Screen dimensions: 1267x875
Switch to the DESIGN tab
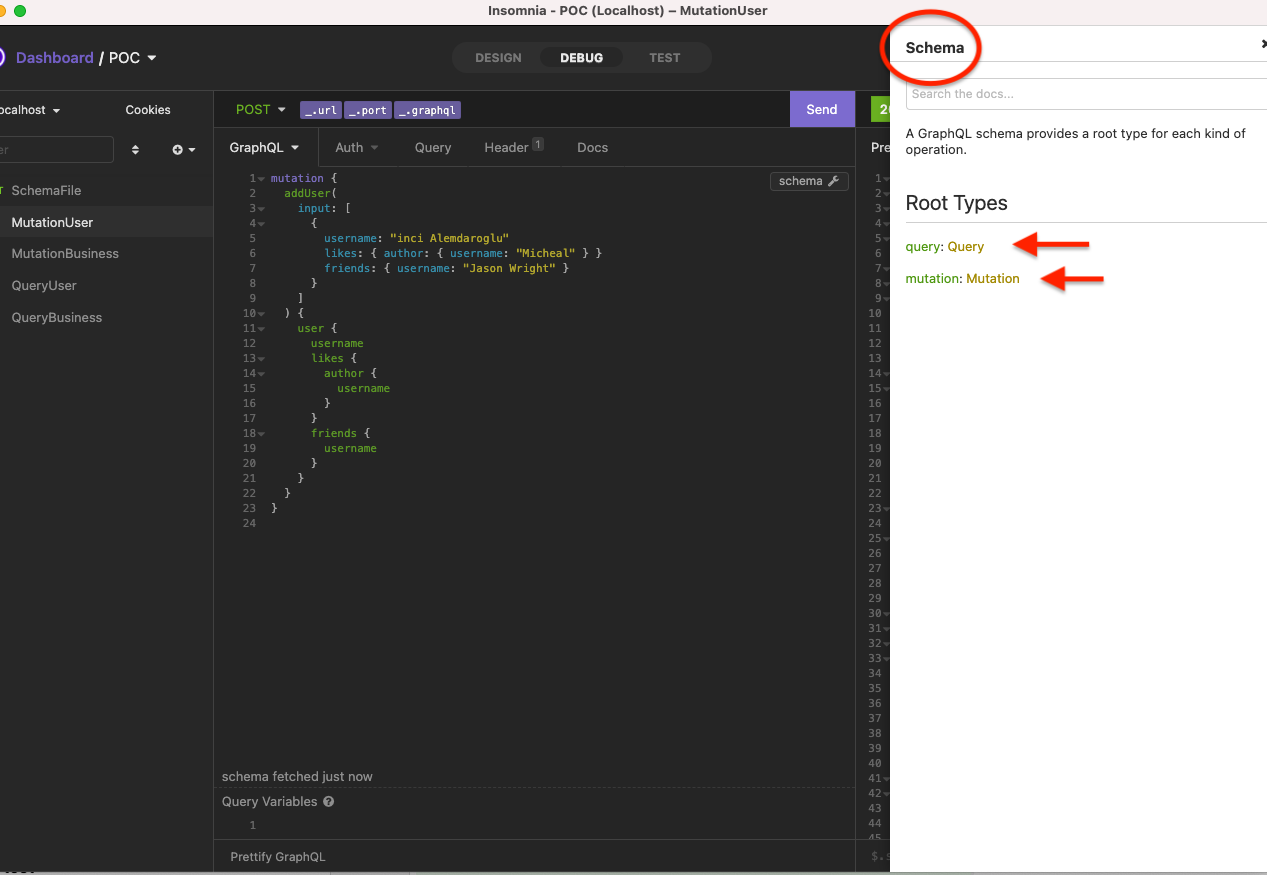tap(498, 57)
